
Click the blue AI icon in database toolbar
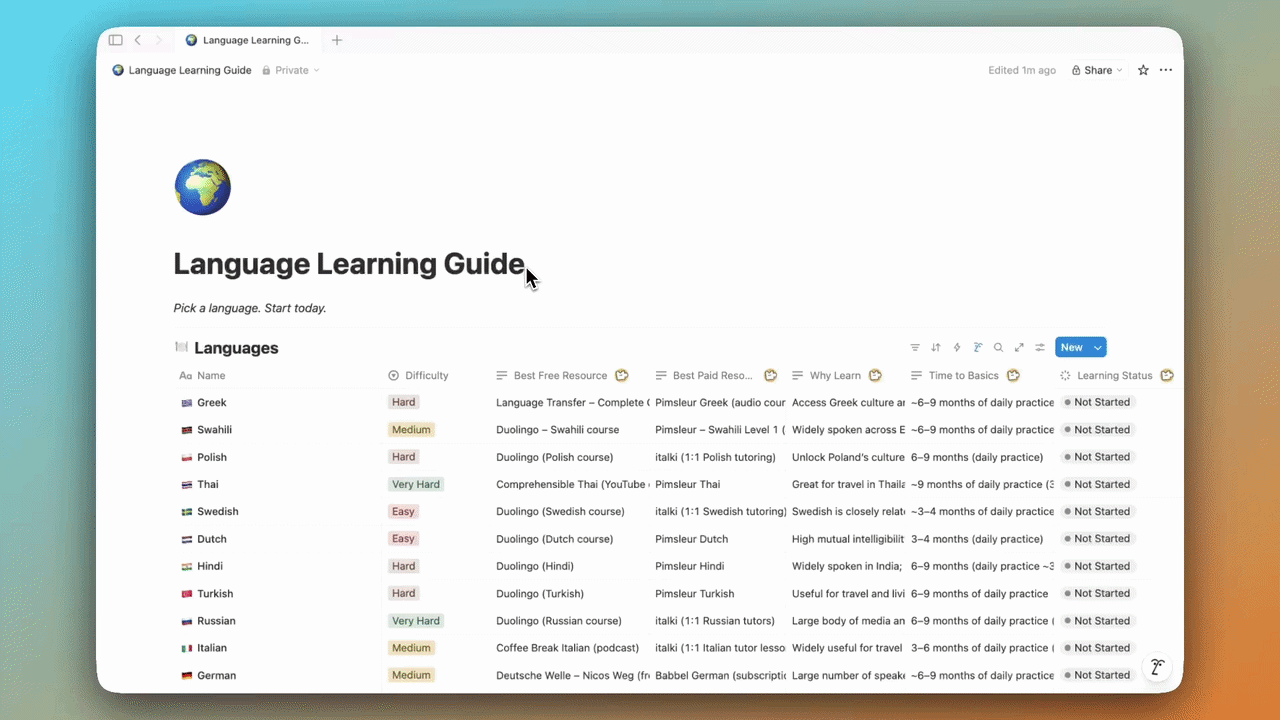(978, 348)
